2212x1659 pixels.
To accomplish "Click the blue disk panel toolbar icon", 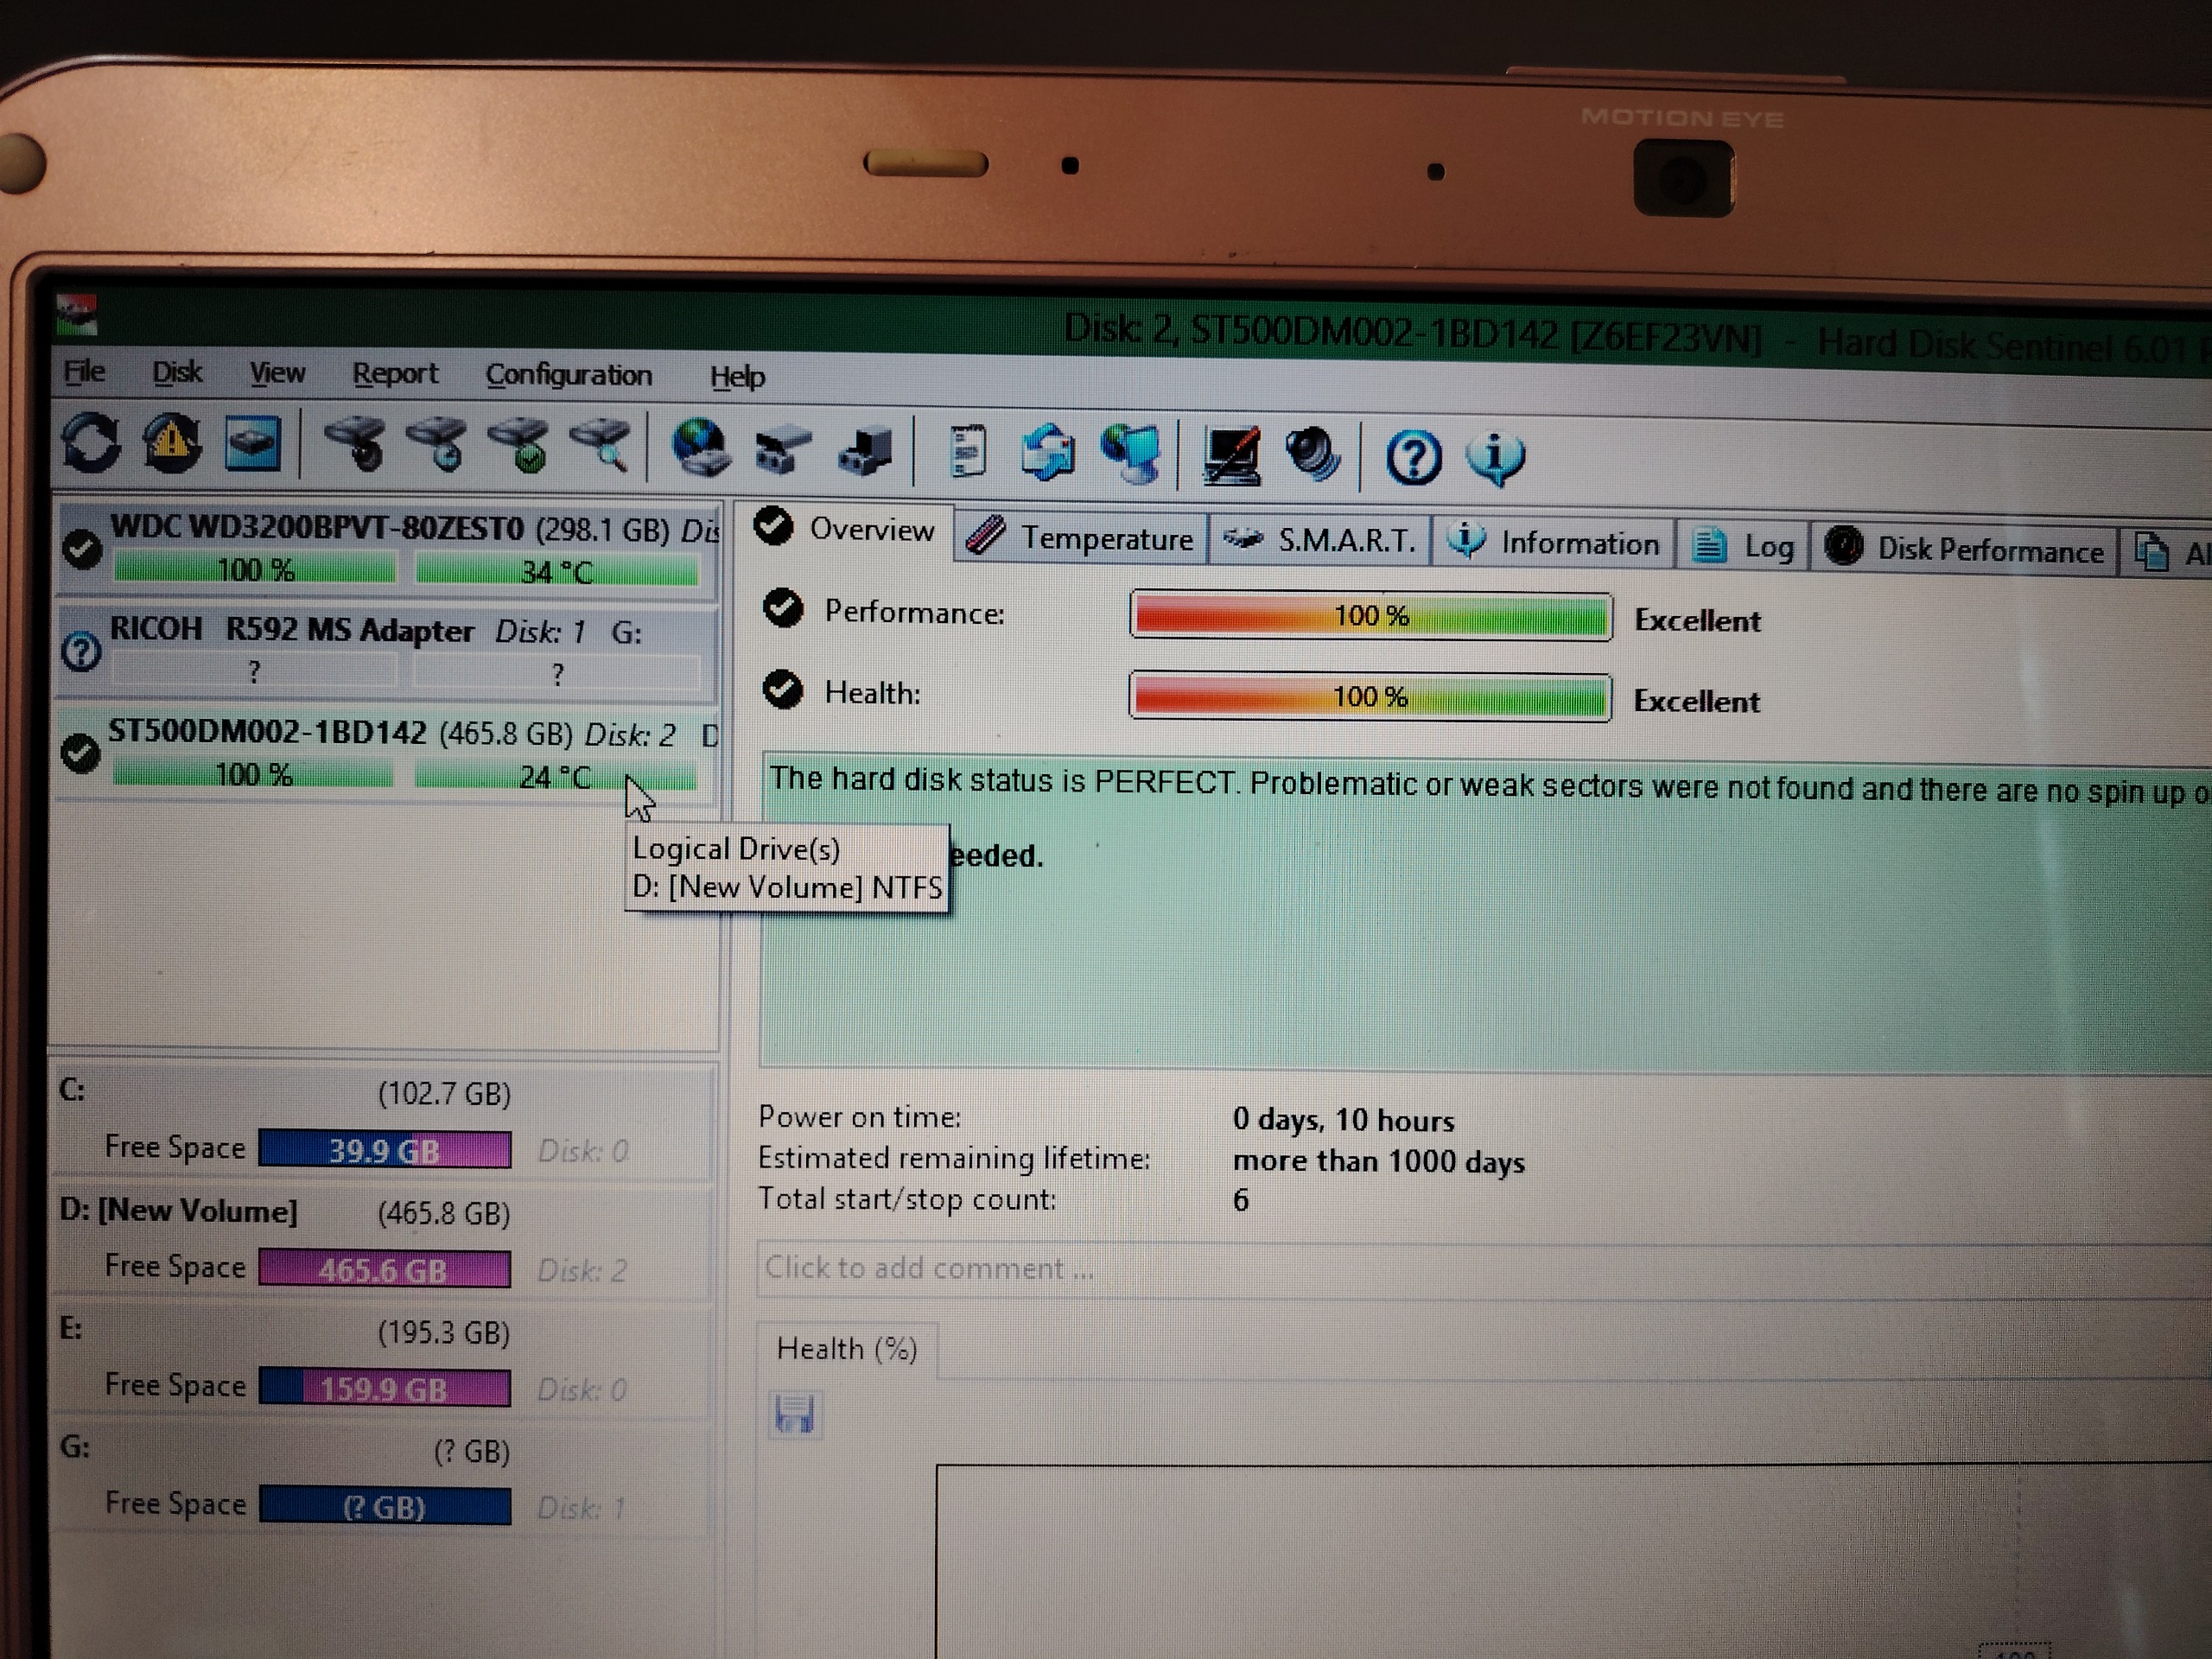I will click(252, 444).
